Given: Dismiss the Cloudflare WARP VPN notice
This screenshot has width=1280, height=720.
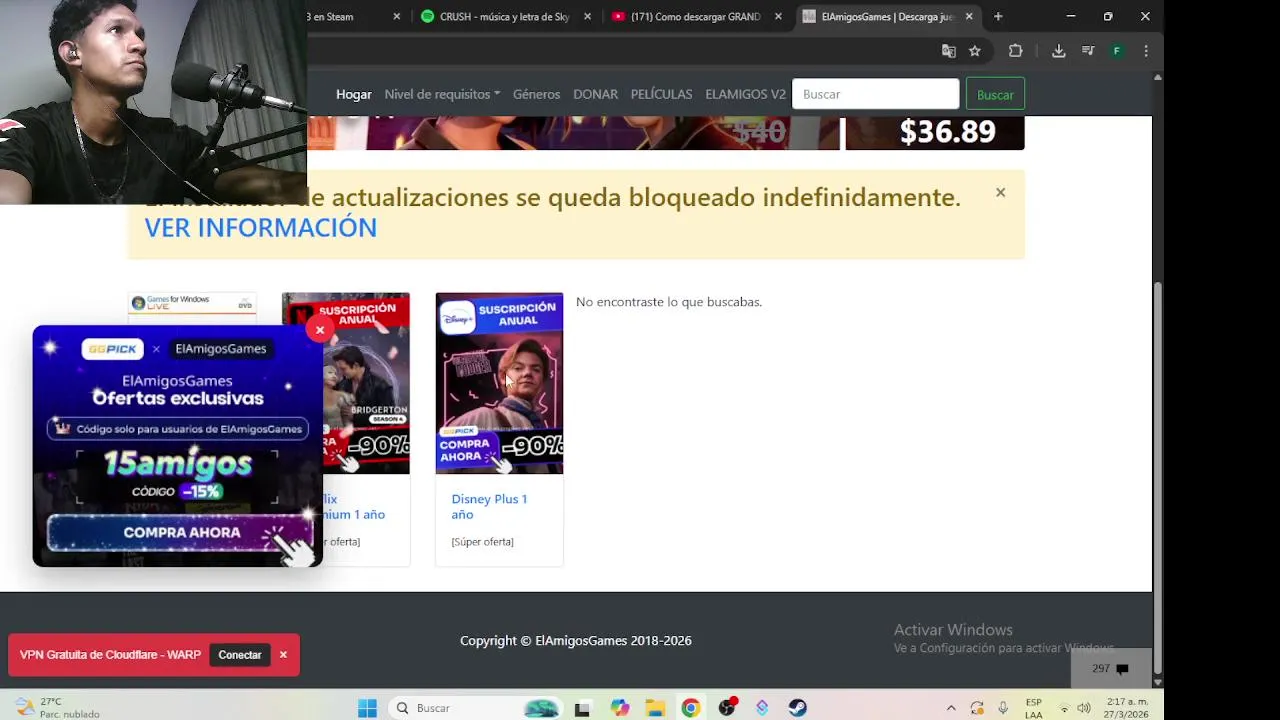Looking at the screenshot, I should coord(283,655).
